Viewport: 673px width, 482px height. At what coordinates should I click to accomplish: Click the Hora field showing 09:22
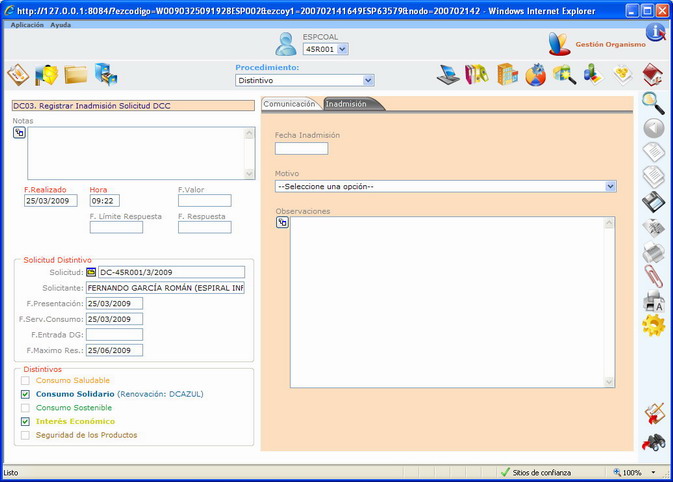click(x=105, y=200)
